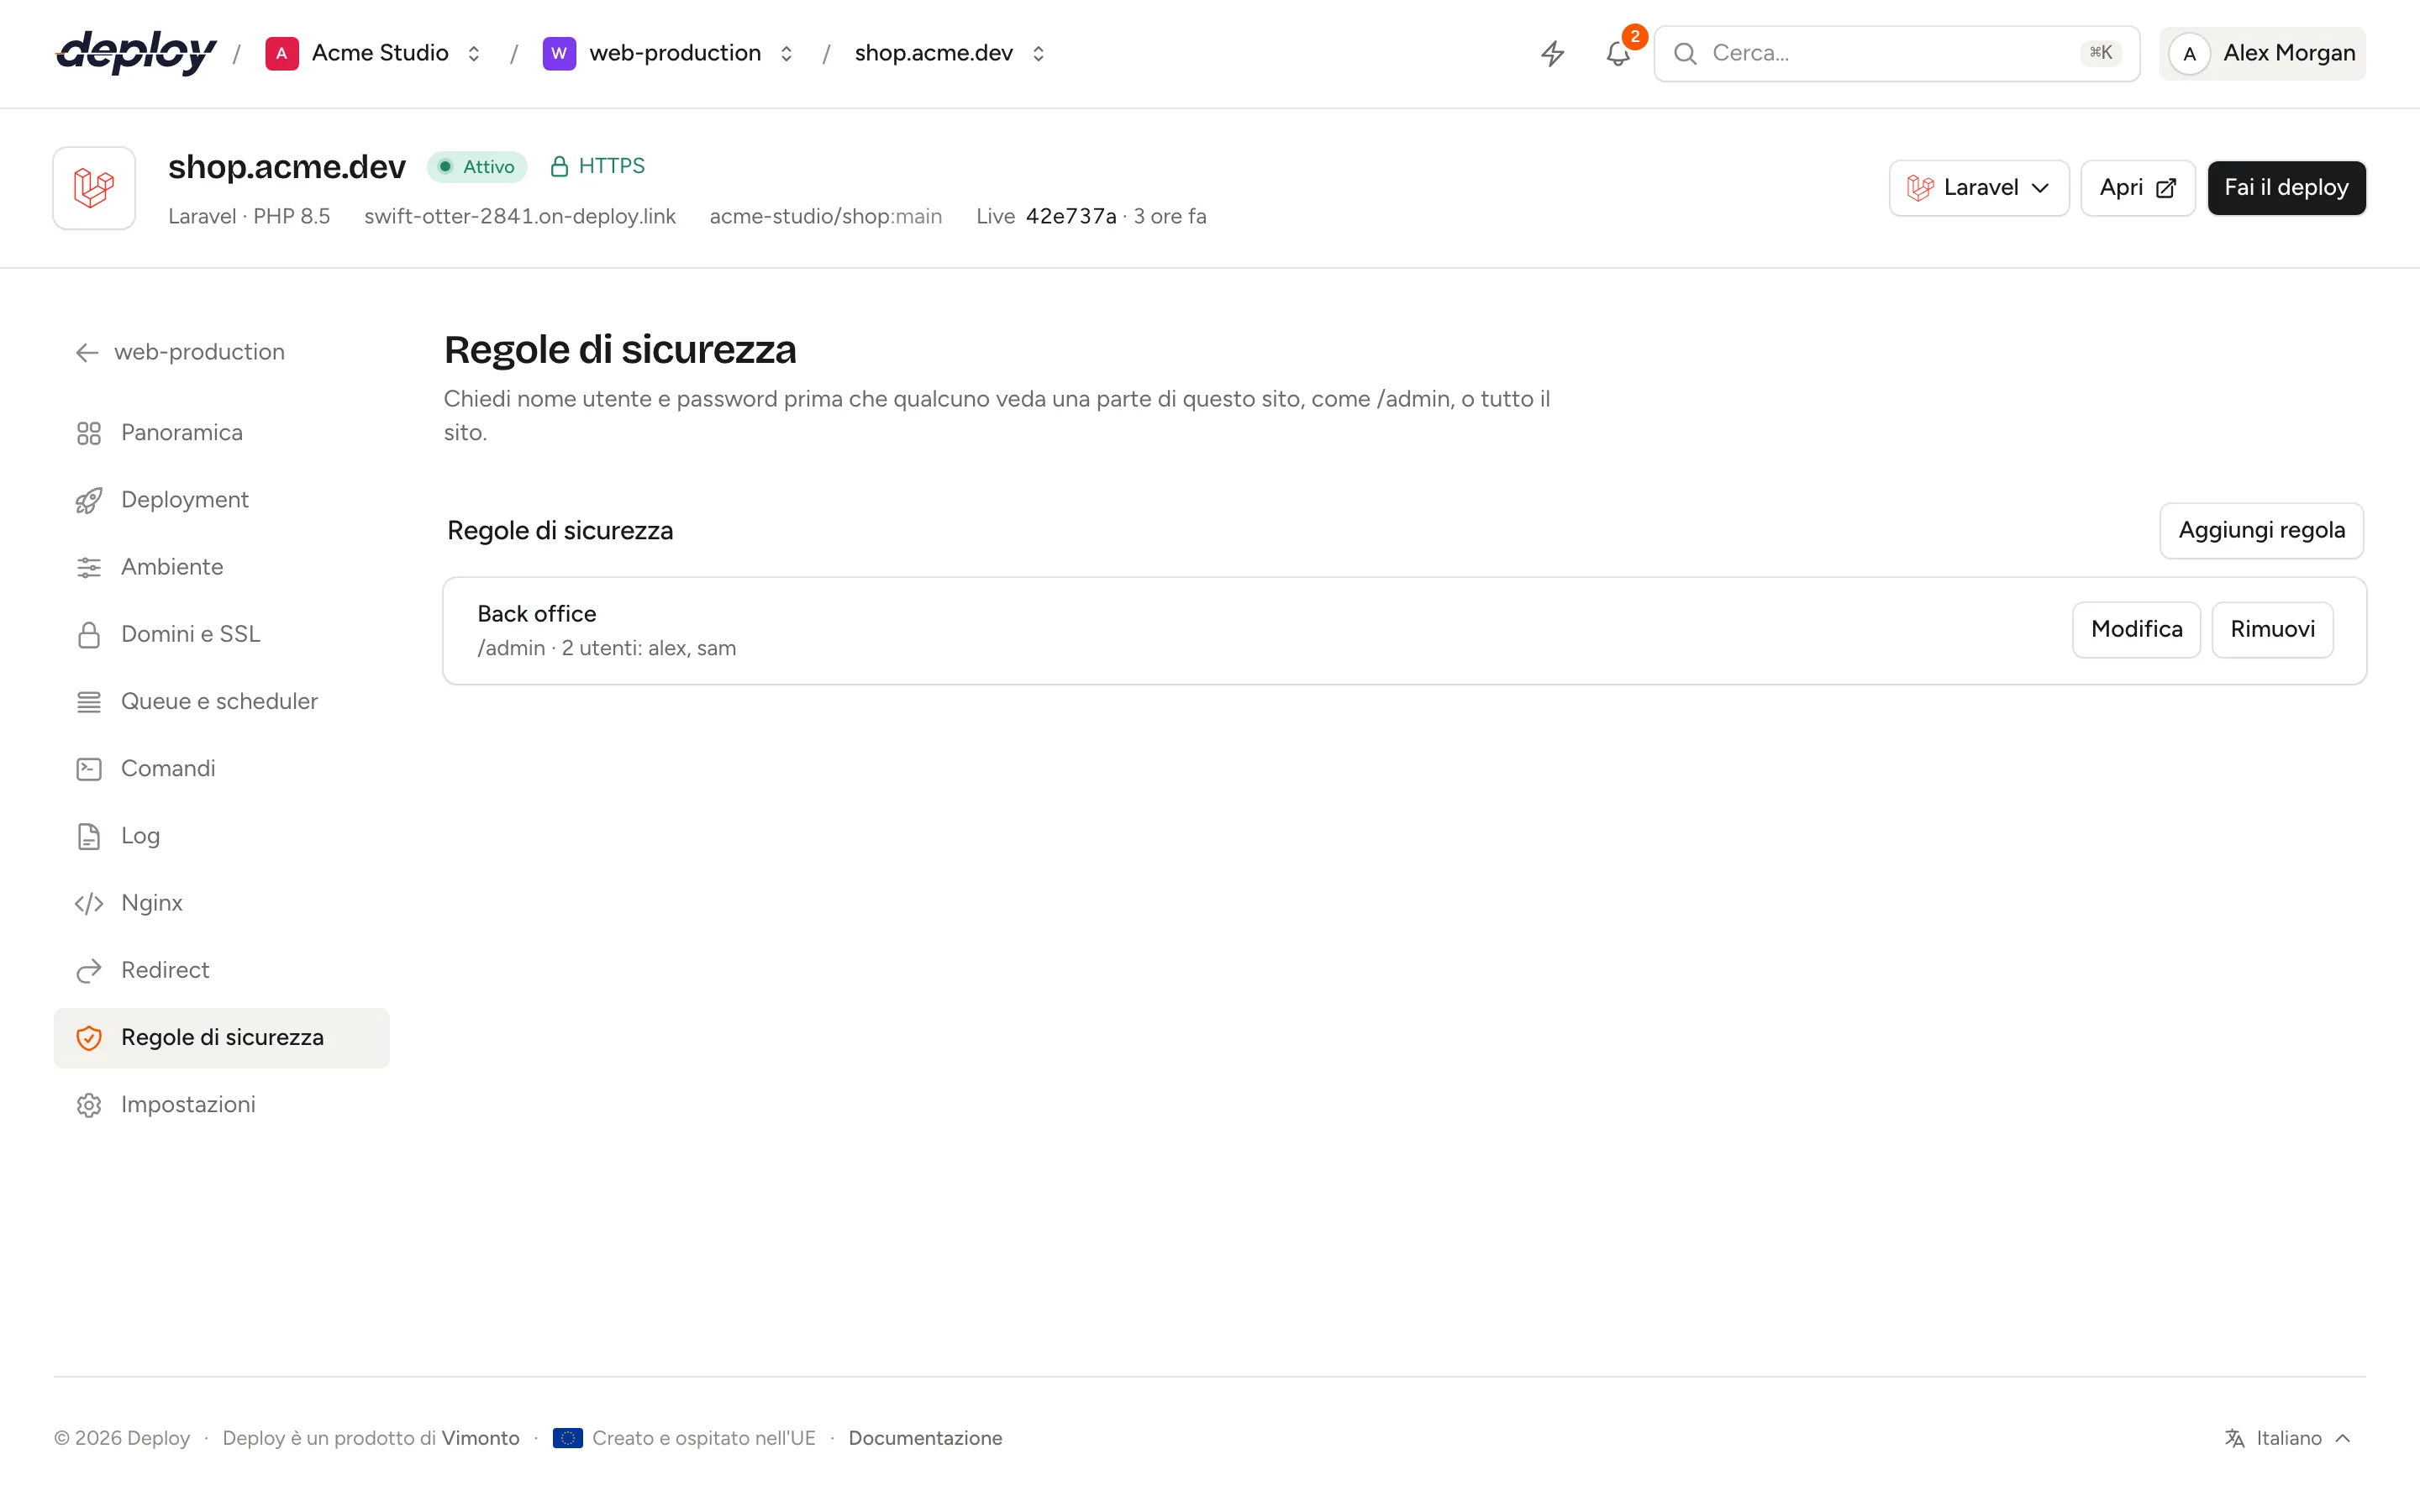The width and height of the screenshot is (2420, 1512).
Task: Open the Italiano language selector
Action: tap(2288, 1438)
